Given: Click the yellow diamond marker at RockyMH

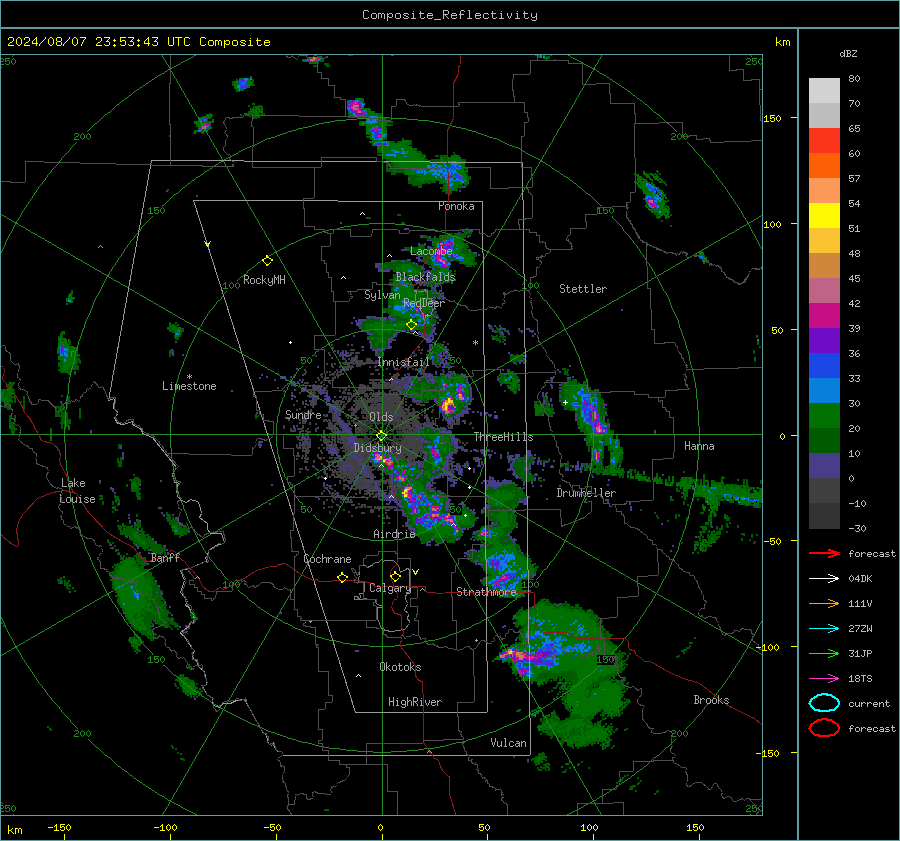Looking at the screenshot, I should [267, 261].
